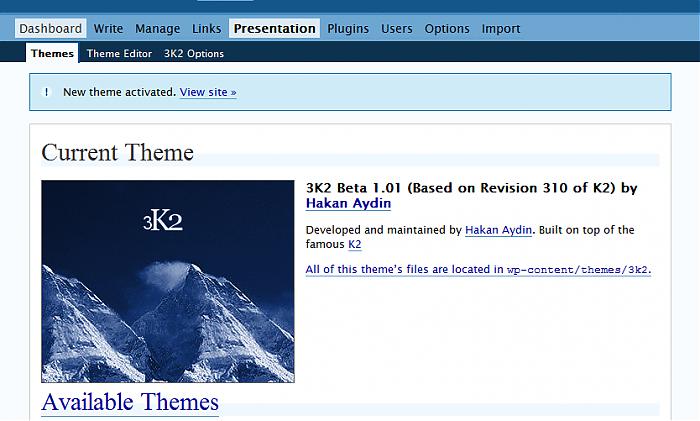The height and width of the screenshot is (421, 700).
Task: Open the Plugins section
Action: point(348,29)
